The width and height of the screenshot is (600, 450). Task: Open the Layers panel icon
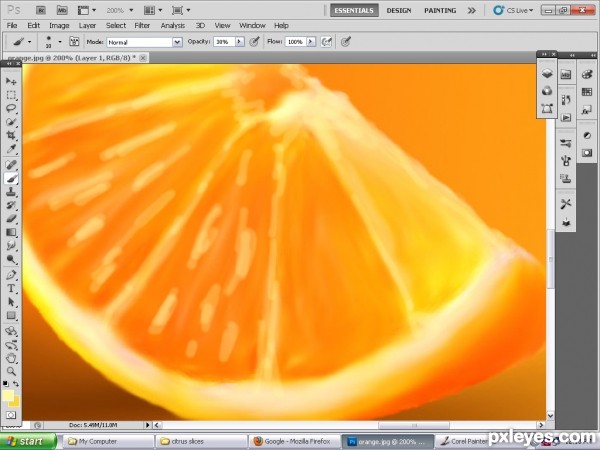[x=547, y=73]
